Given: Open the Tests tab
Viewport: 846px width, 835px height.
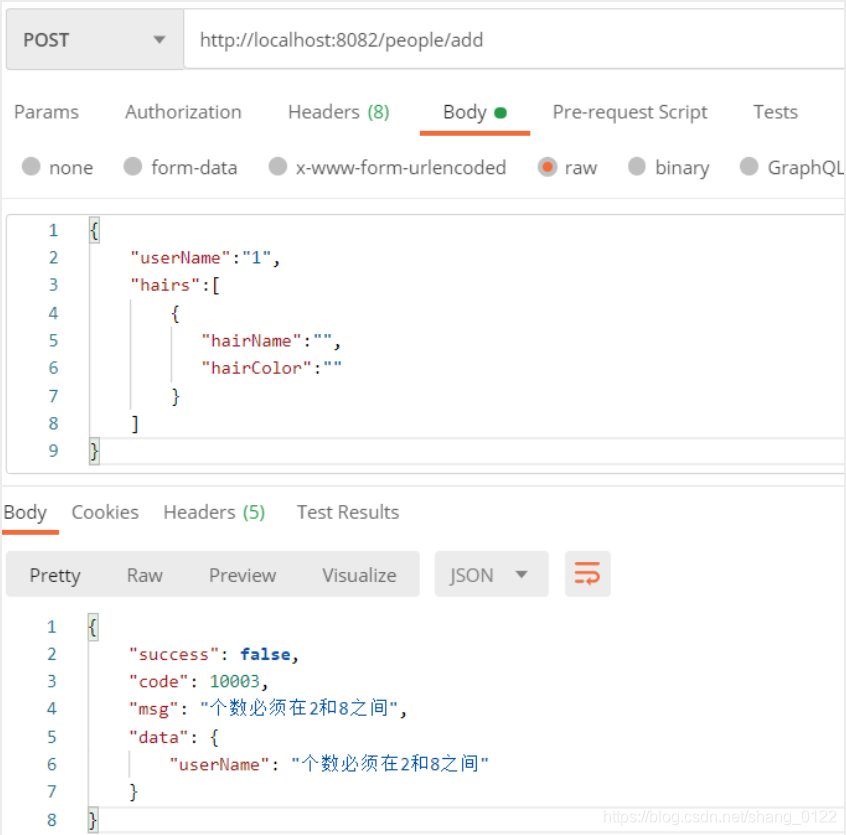Looking at the screenshot, I should tap(775, 112).
